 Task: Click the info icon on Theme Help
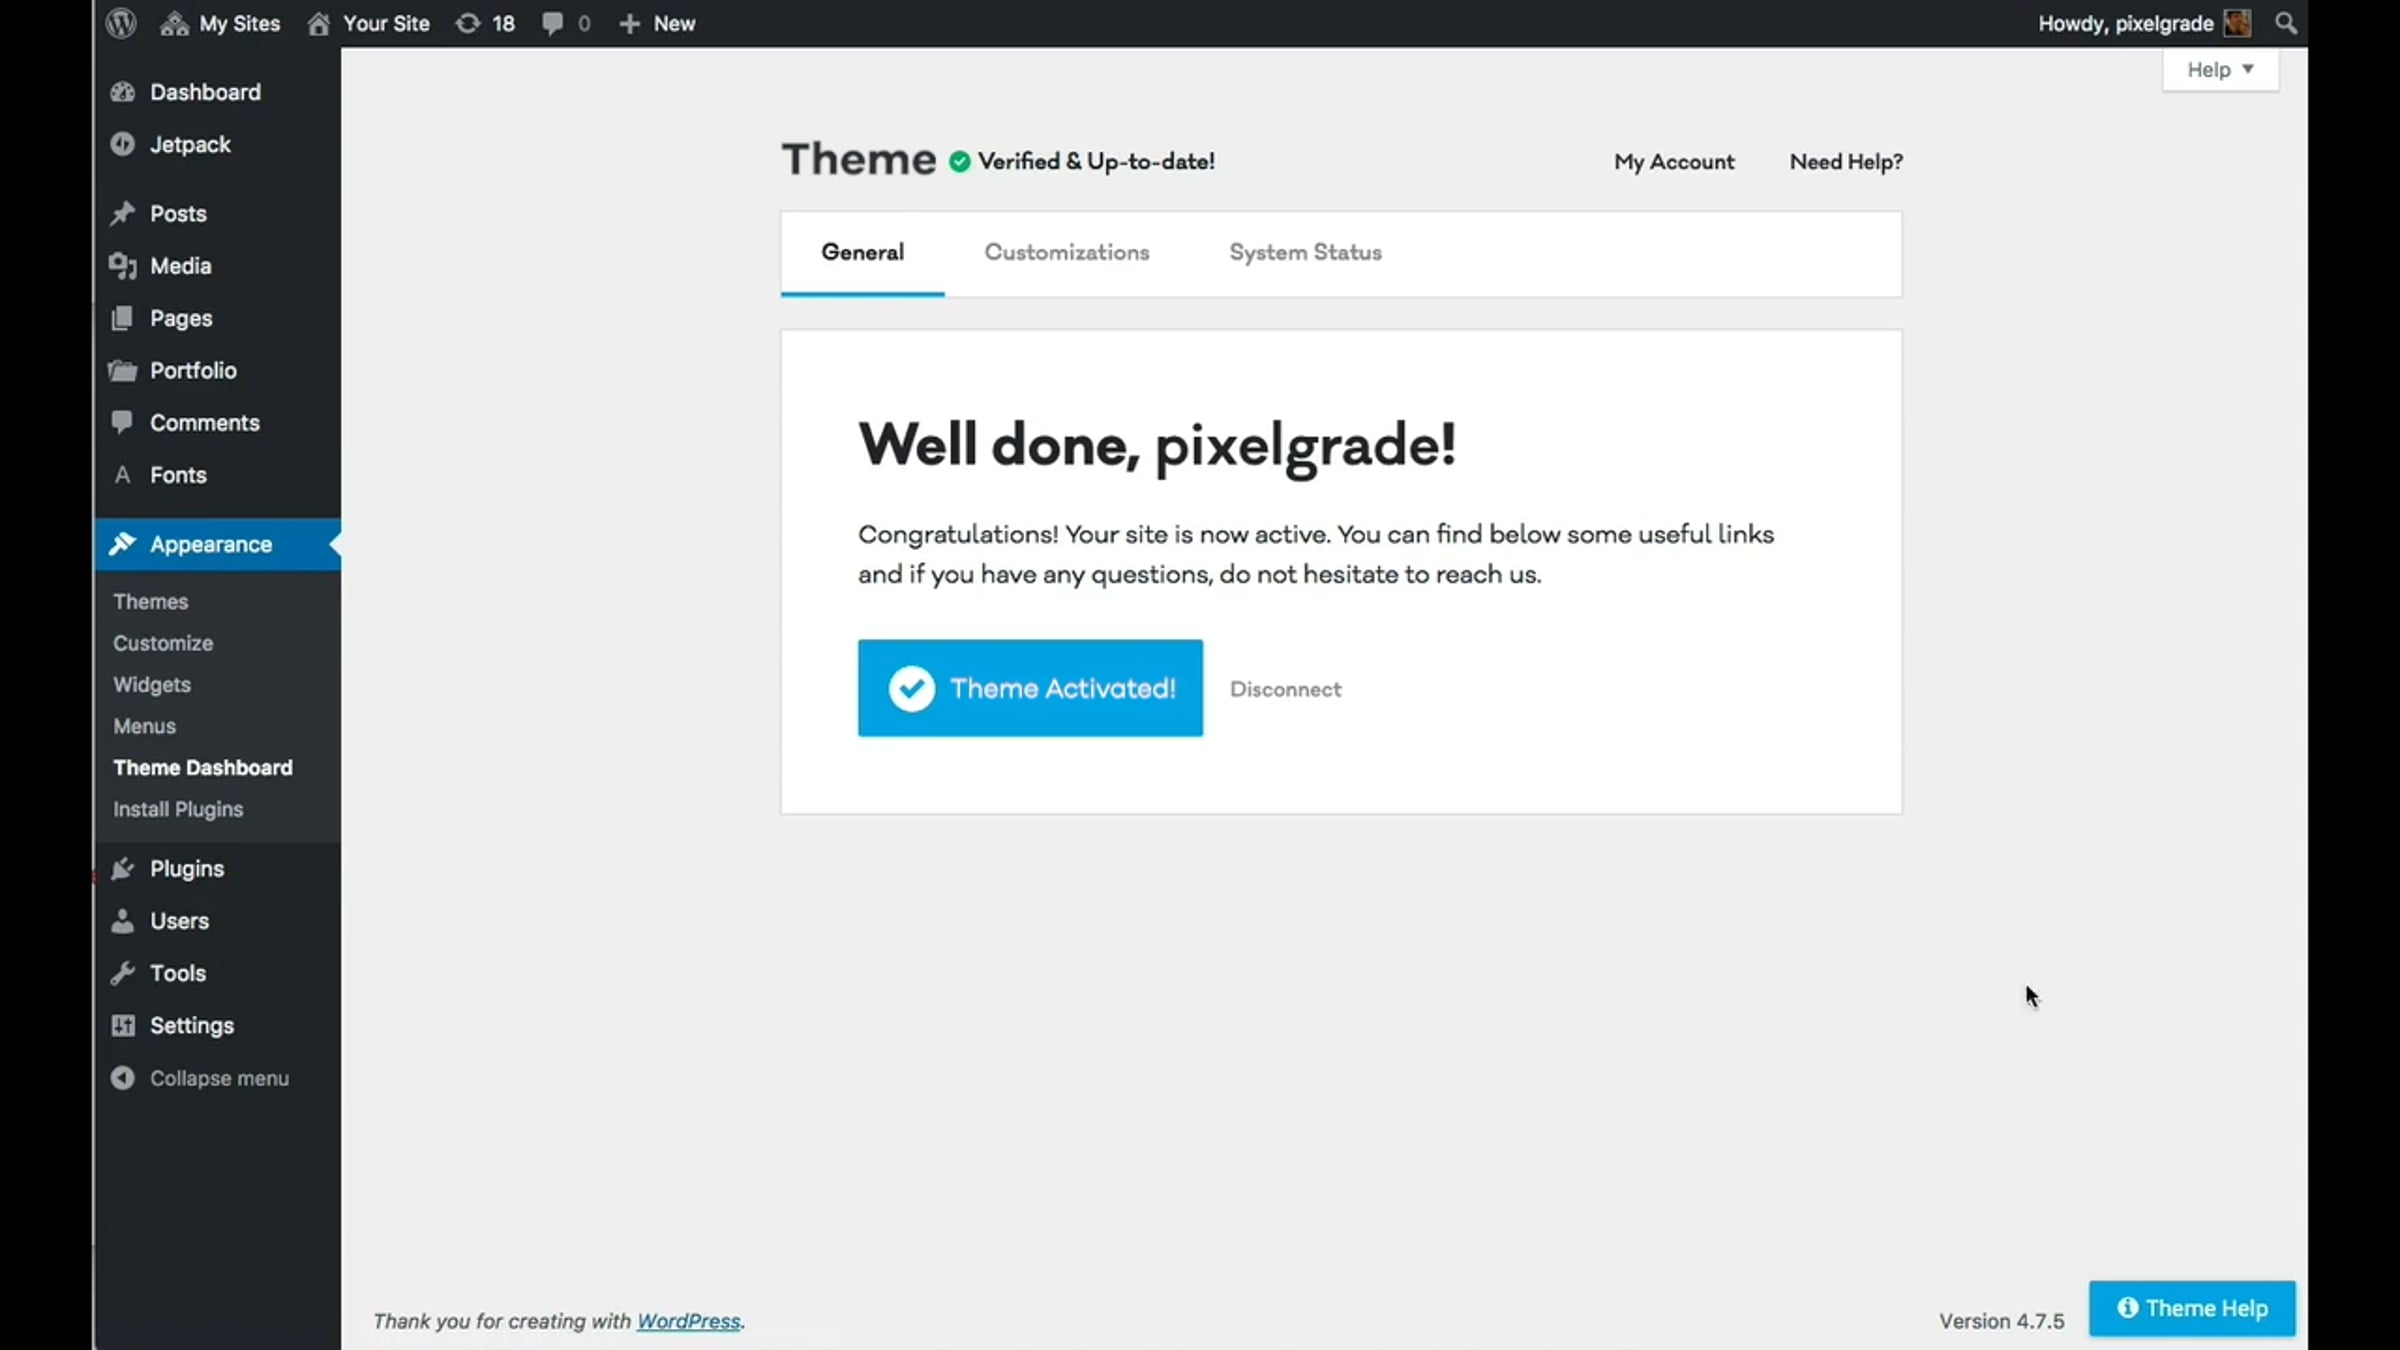click(2127, 1308)
